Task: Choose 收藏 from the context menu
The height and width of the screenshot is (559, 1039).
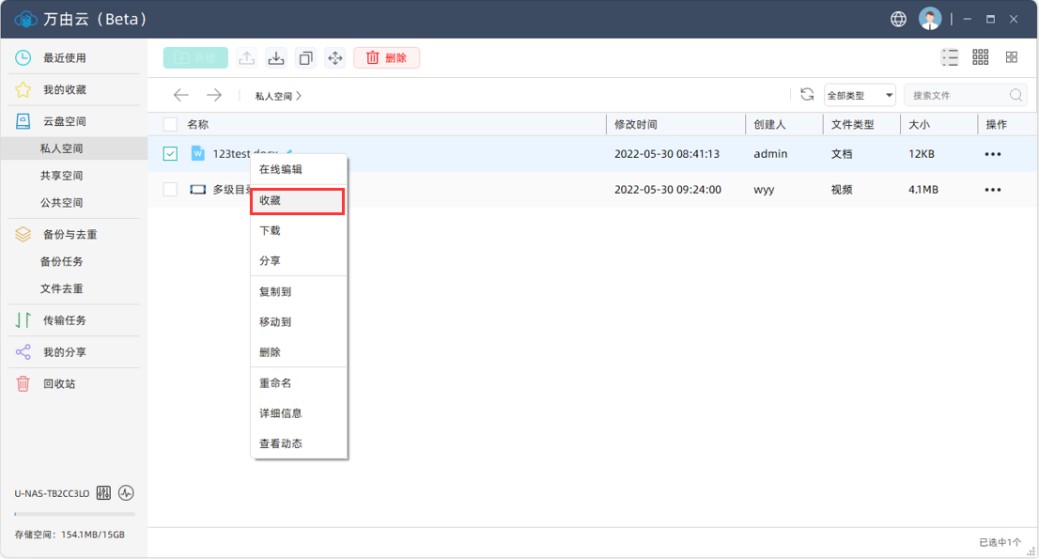Action: click(x=297, y=200)
